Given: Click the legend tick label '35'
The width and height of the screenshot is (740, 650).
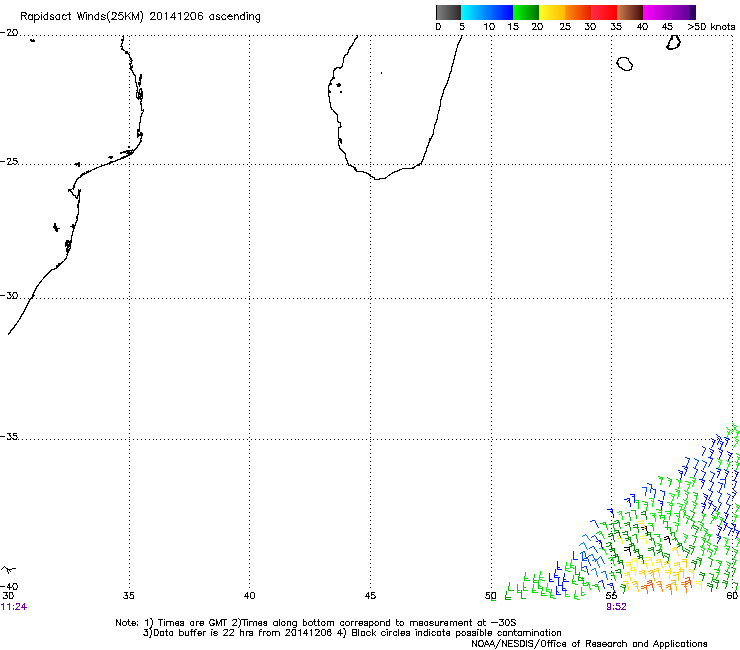Looking at the screenshot, I should (x=616, y=27).
